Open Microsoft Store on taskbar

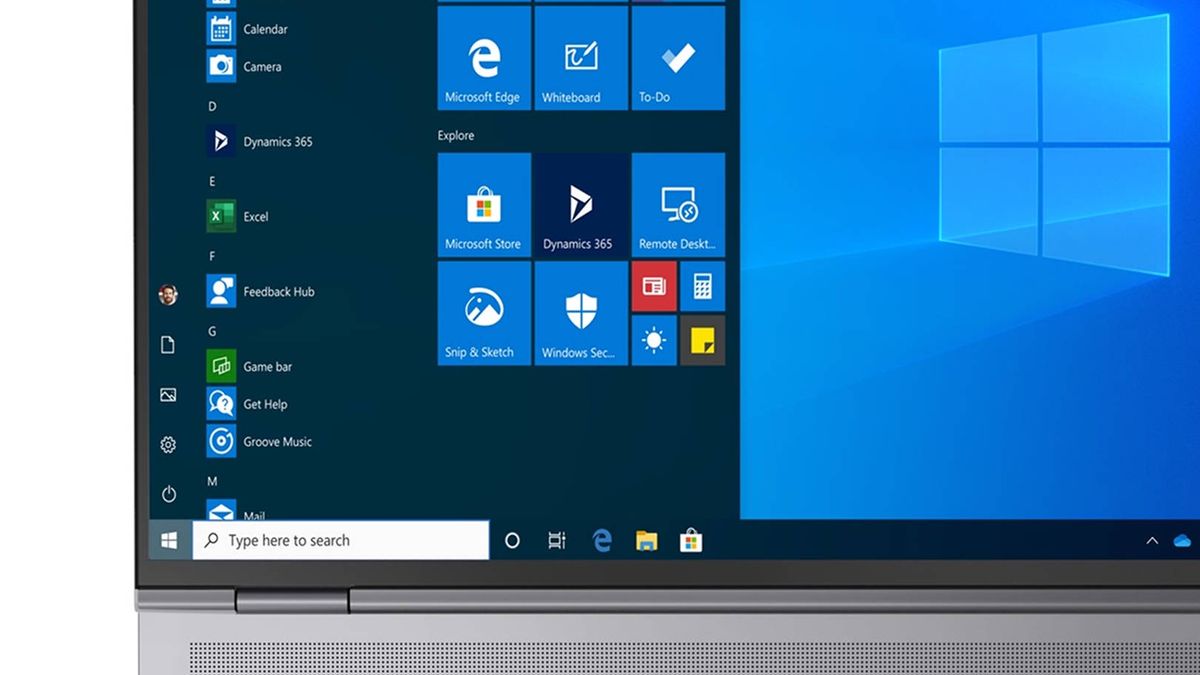coord(691,541)
